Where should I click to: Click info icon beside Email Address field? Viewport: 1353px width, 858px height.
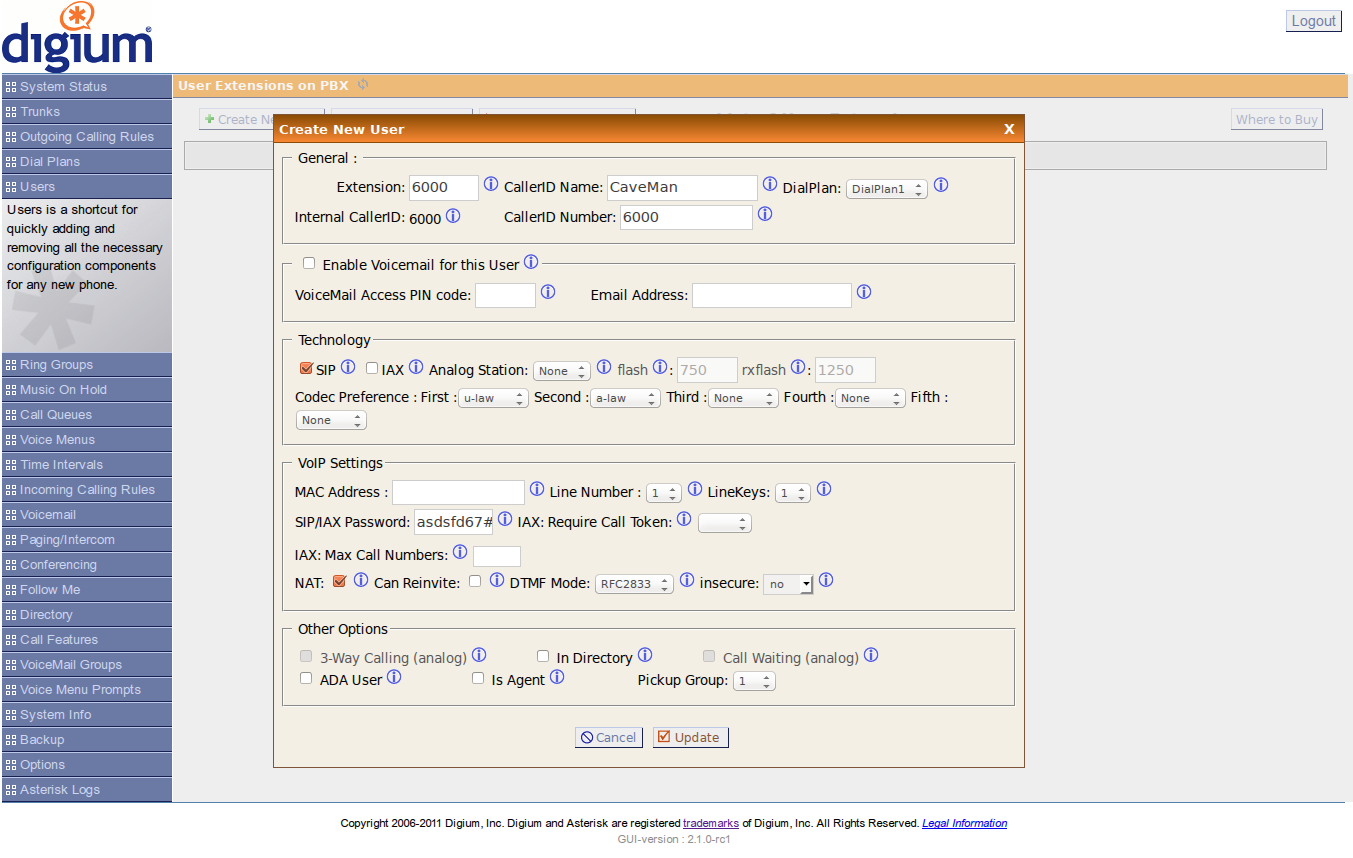click(864, 293)
